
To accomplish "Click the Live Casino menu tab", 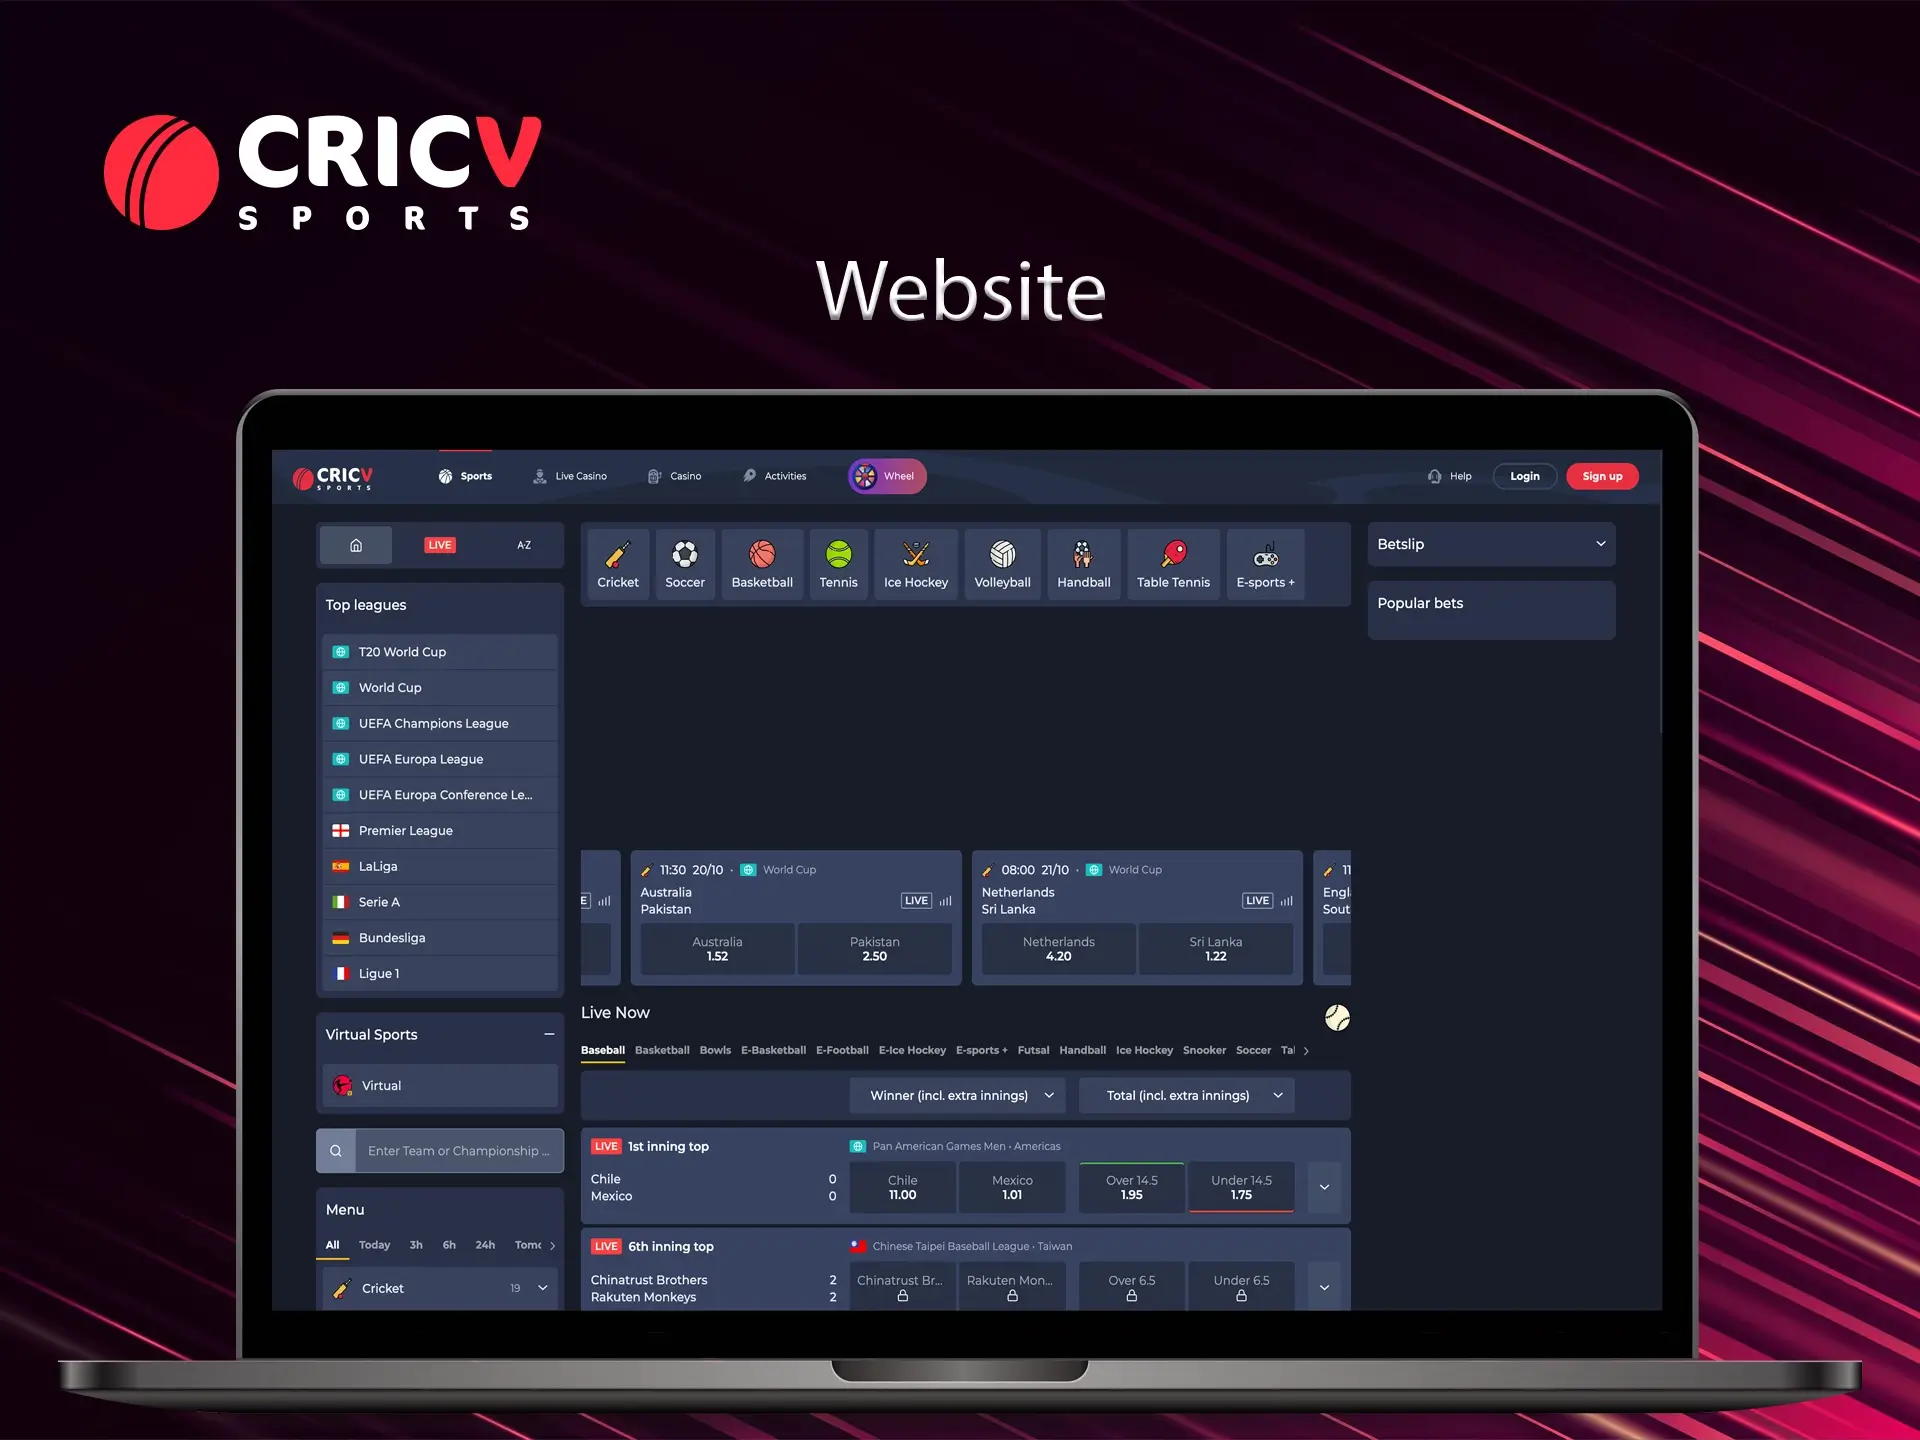I will [579, 476].
